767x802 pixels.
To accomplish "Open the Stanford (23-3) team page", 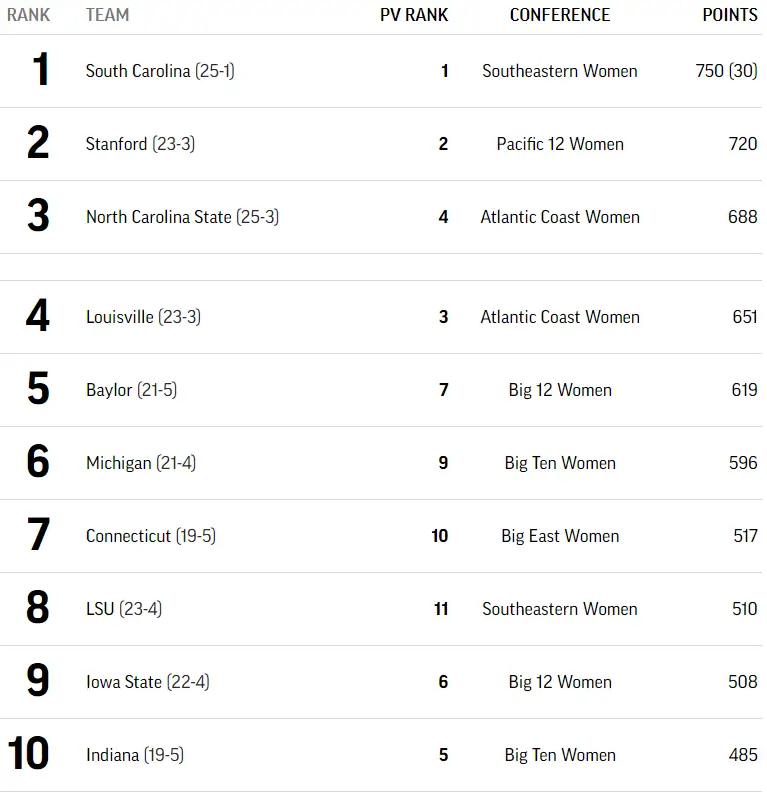I will tap(140, 144).
